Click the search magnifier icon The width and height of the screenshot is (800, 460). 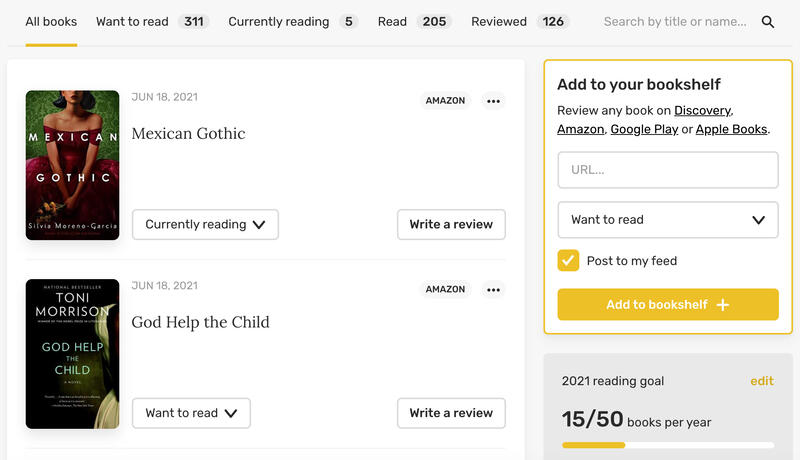coord(768,22)
